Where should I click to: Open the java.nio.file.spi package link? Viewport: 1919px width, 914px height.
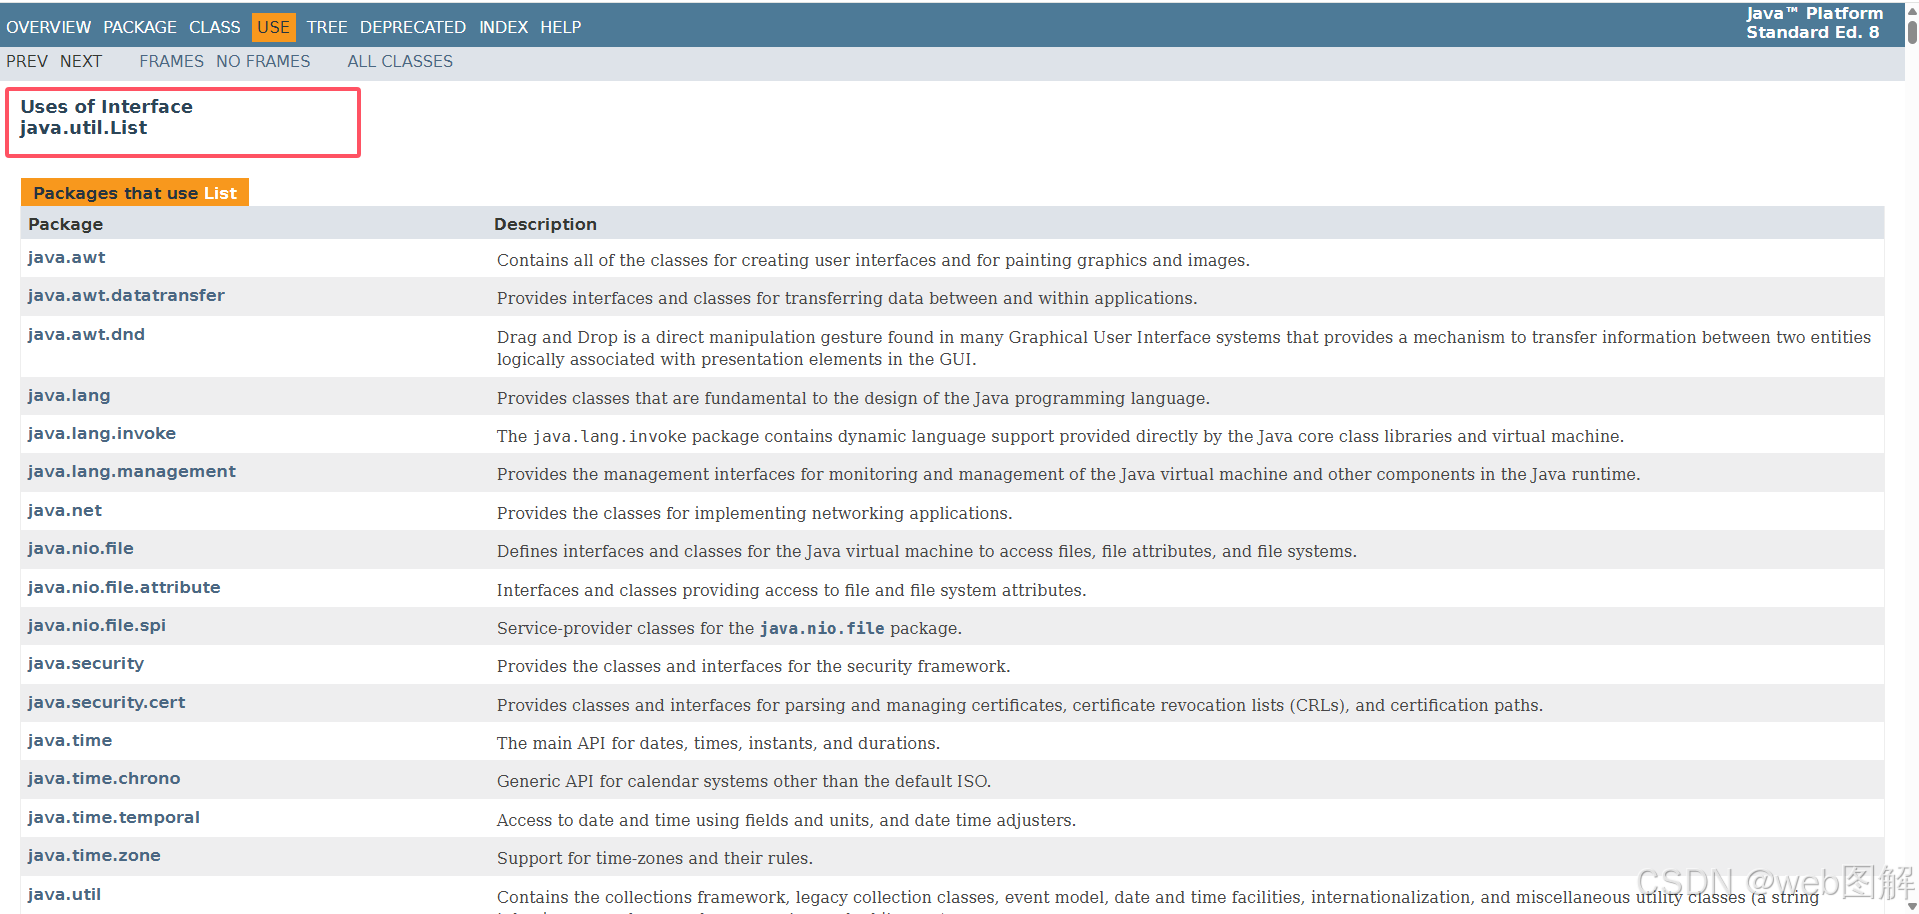point(96,625)
